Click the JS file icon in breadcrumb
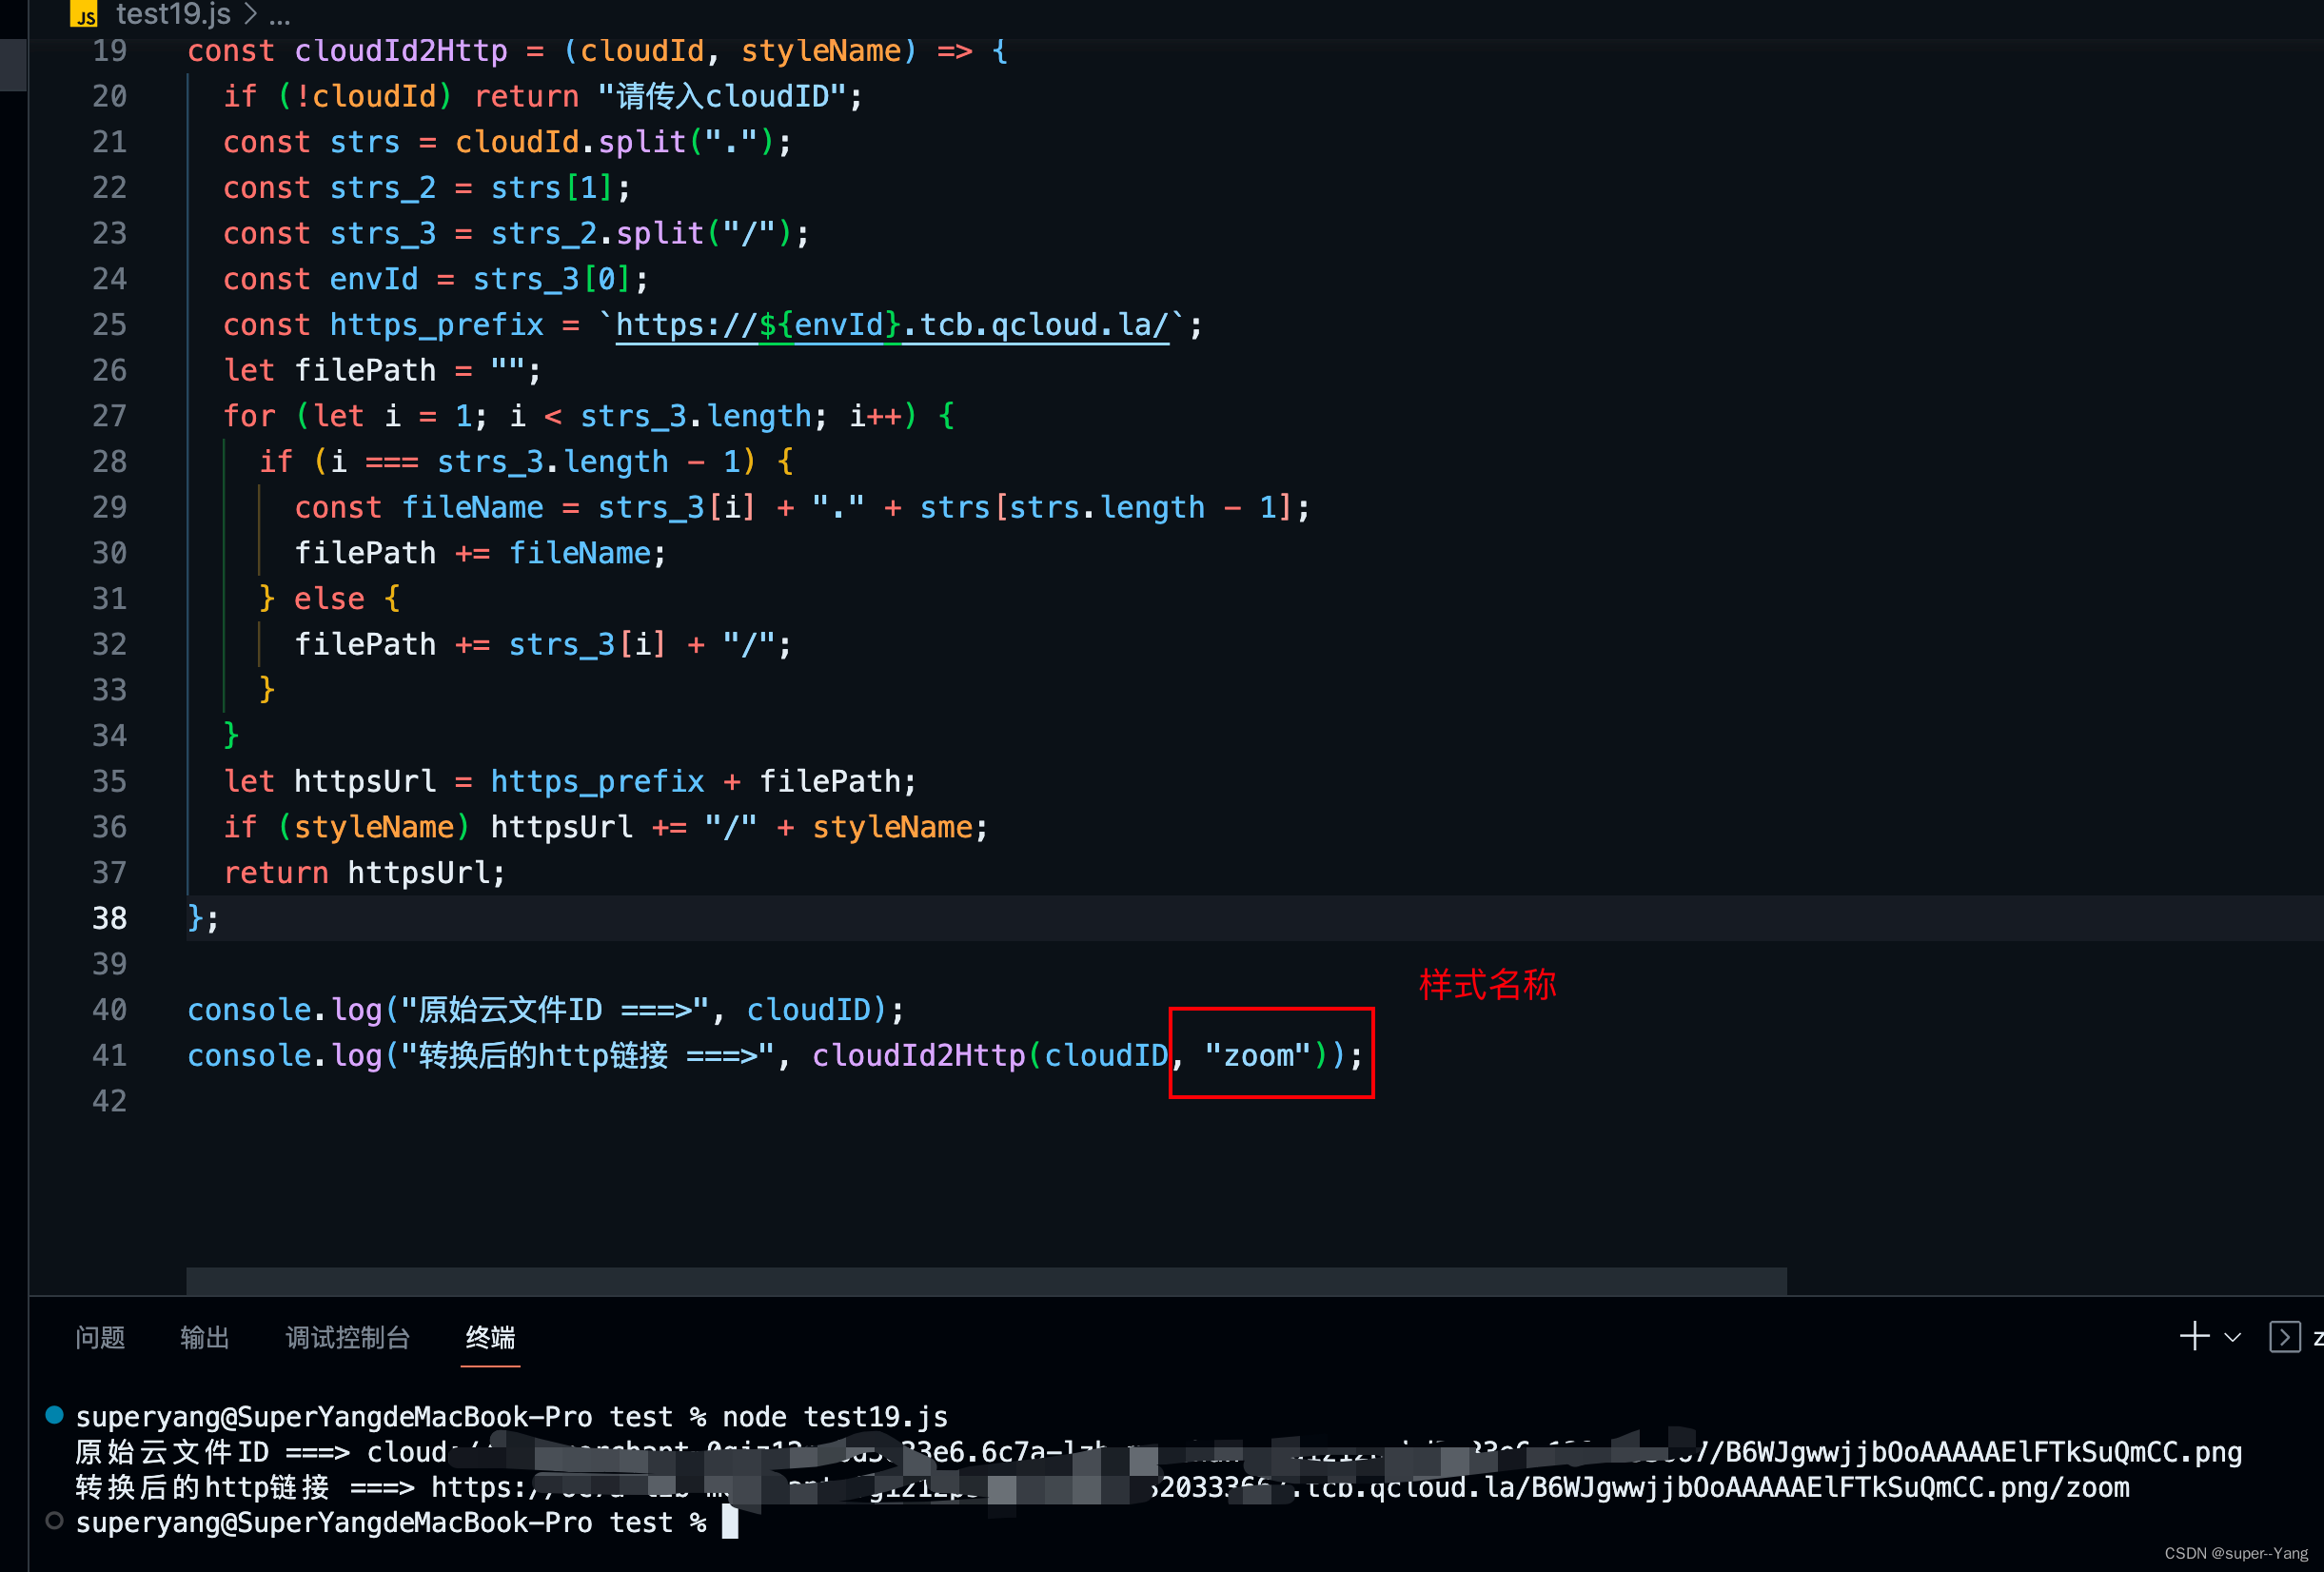The width and height of the screenshot is (2324, 1572). point(84,14)
